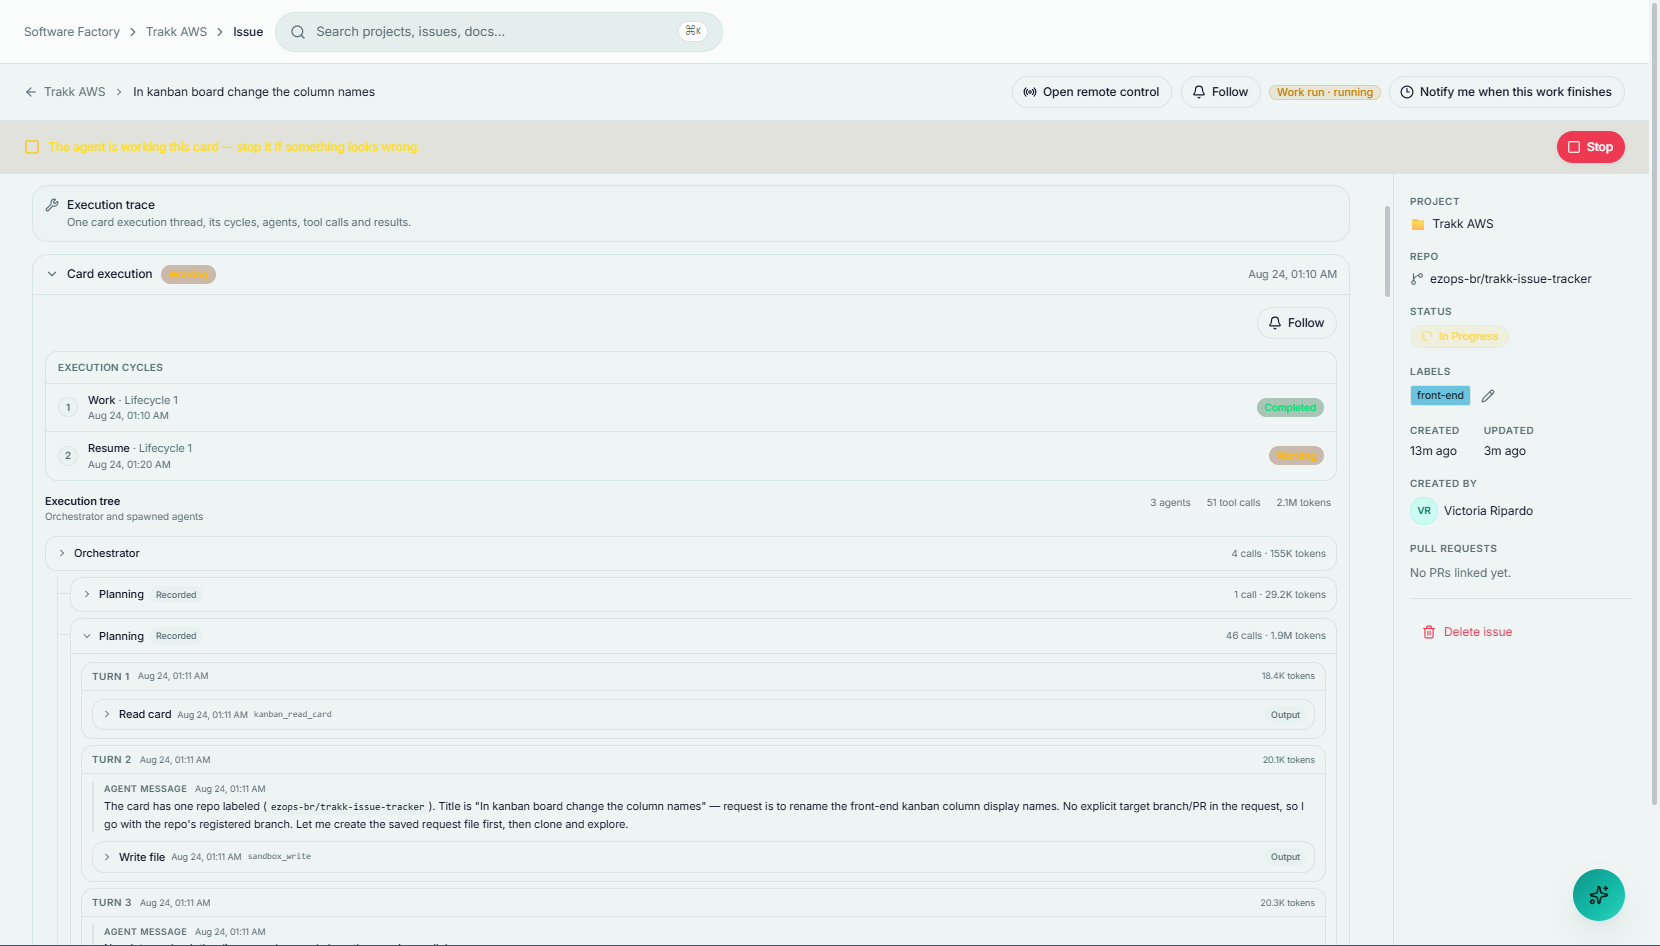Screen dimensions: 1660x946
Task: Edit labels with the pencil icon
Action: click(1488, 396)
